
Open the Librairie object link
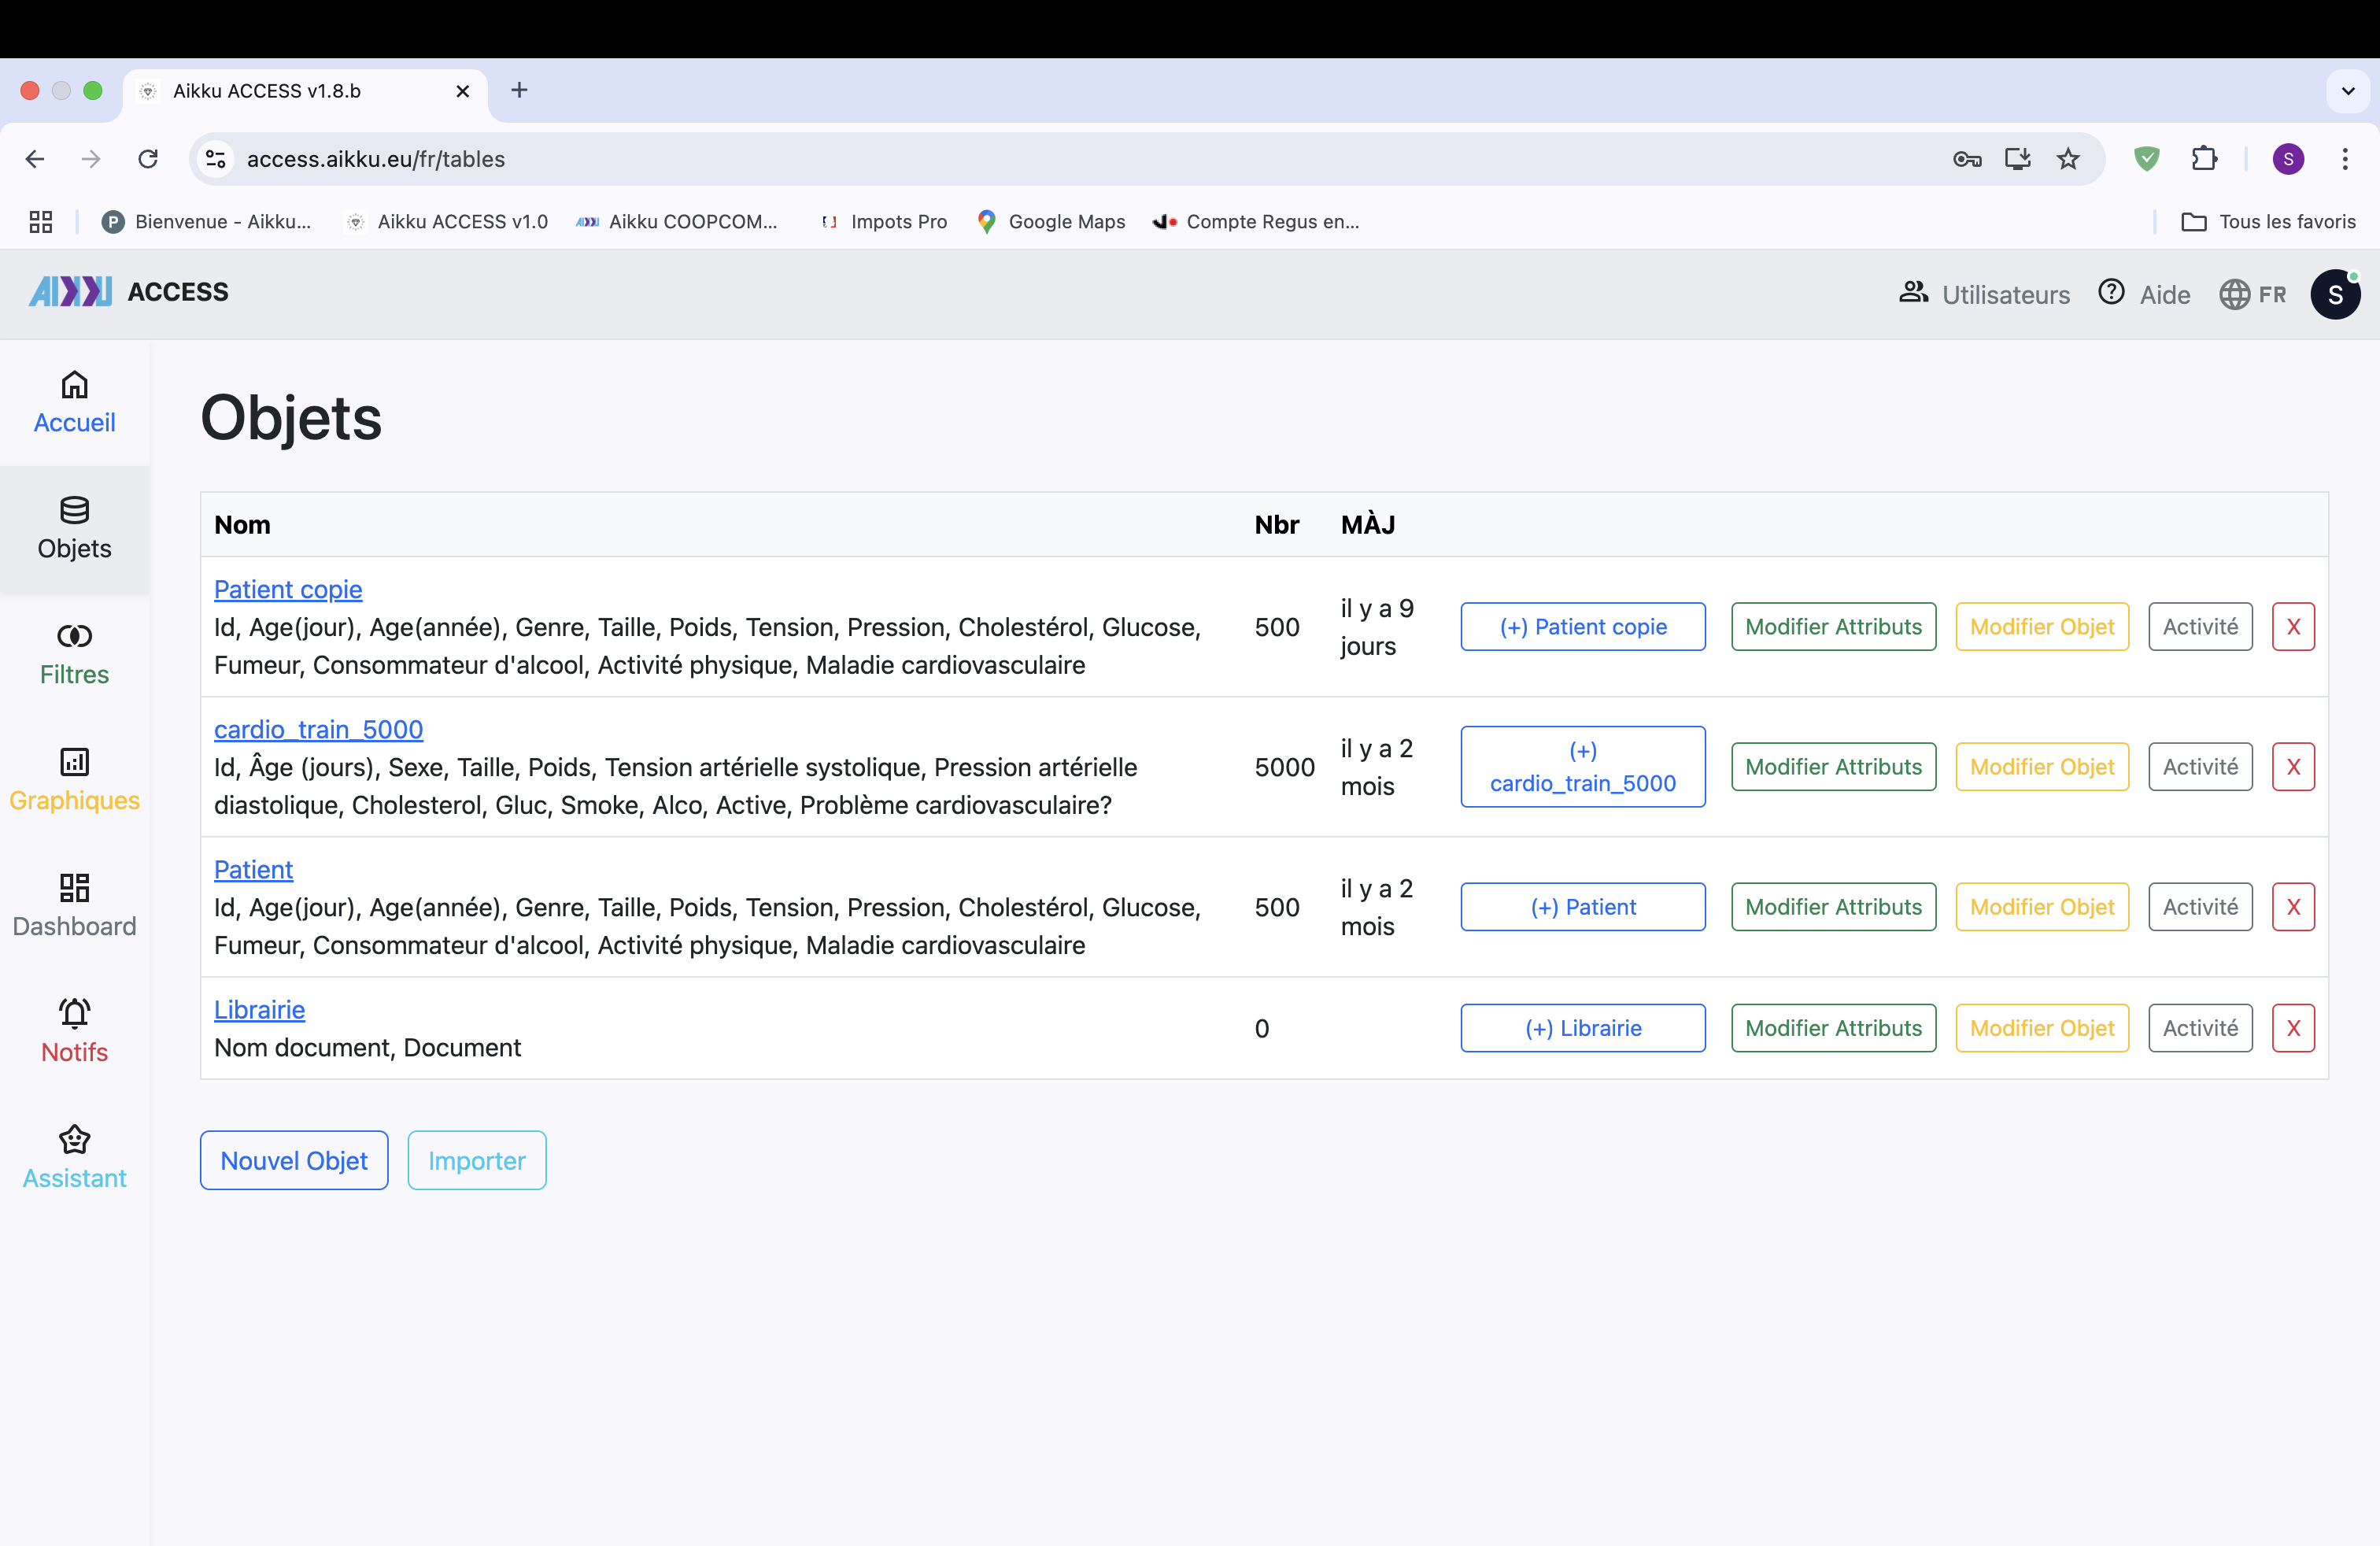(259, 1009)
